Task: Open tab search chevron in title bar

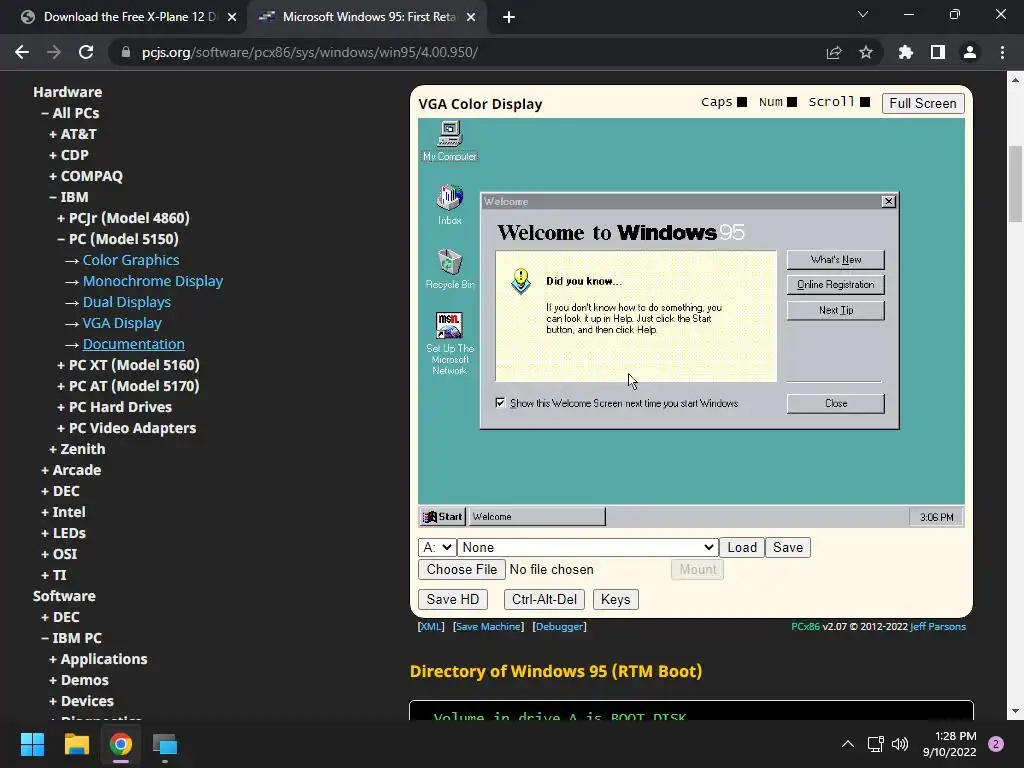Action: pos(863,14)
